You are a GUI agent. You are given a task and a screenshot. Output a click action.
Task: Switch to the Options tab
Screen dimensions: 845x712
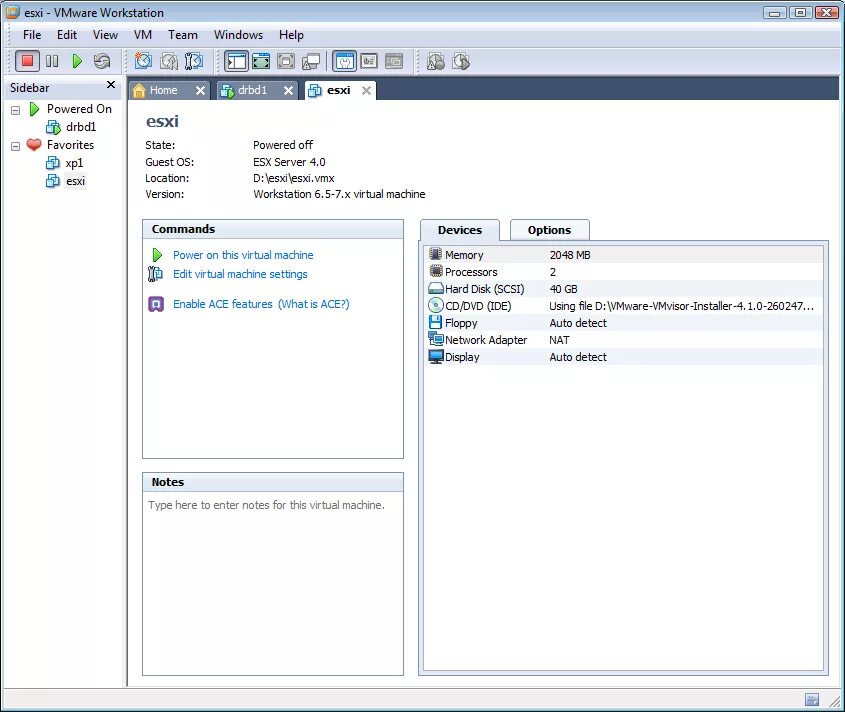549,230
